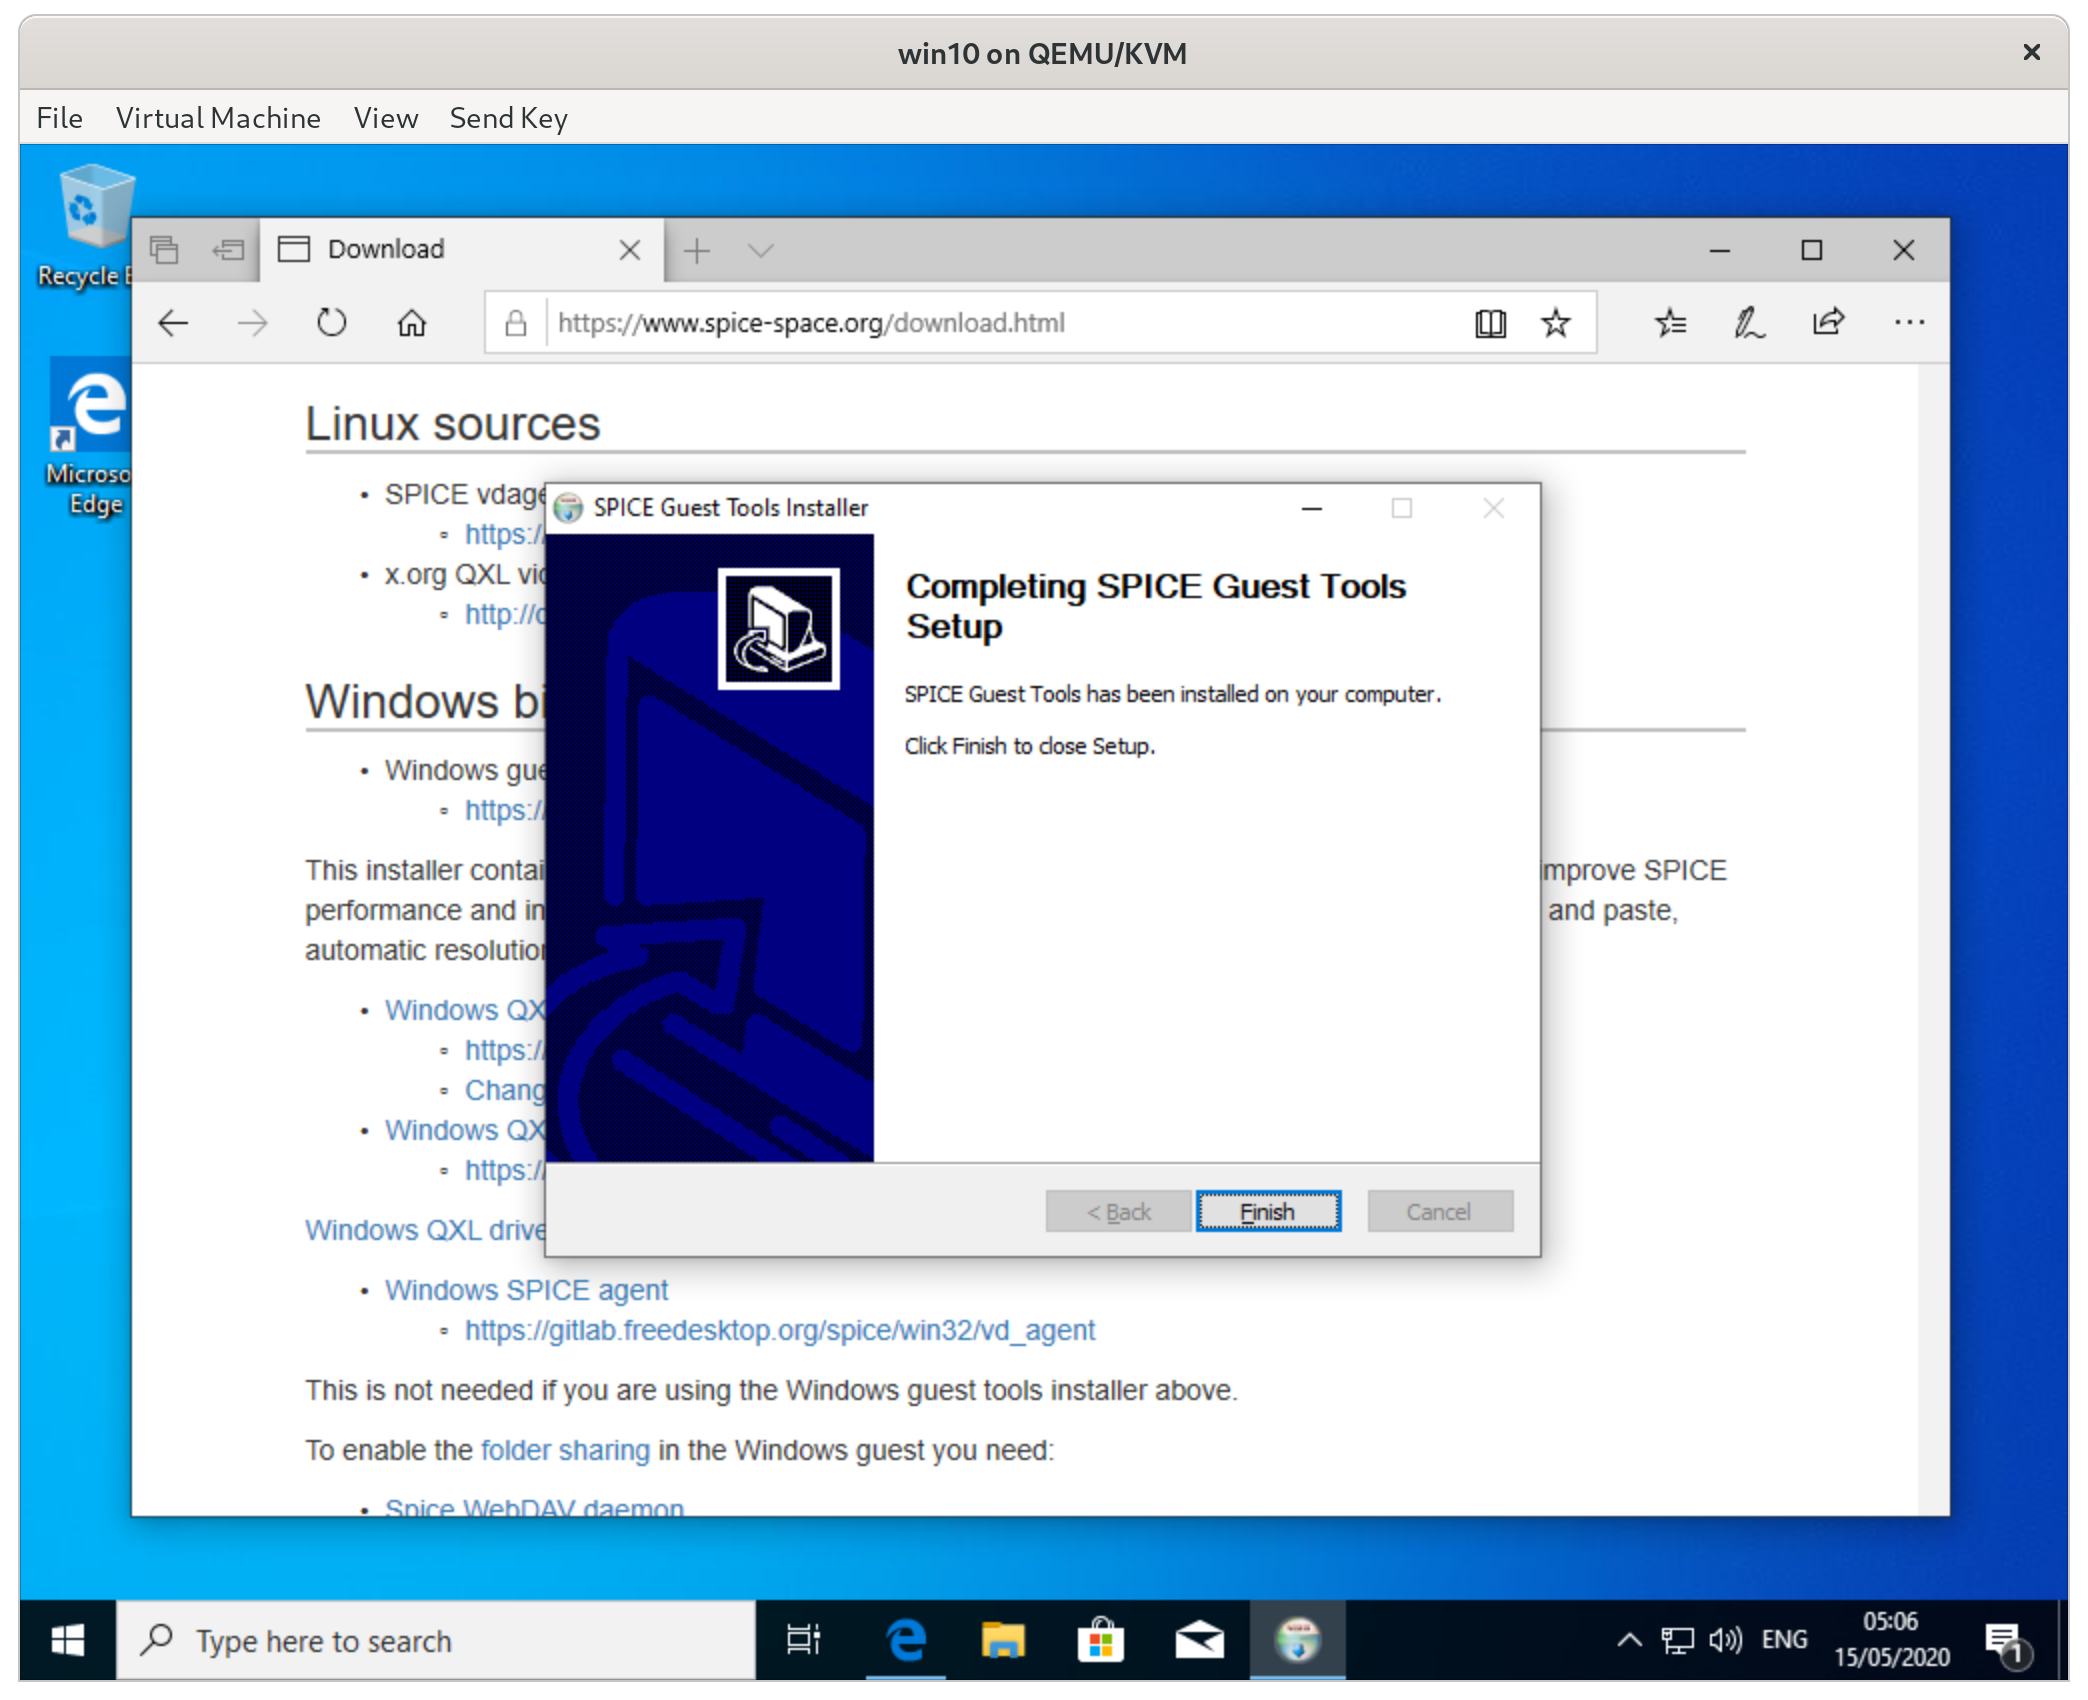Go to the browser home page
This screenshot has width=2088, height=1700.
pyautogui.click(x=411, y=322)
